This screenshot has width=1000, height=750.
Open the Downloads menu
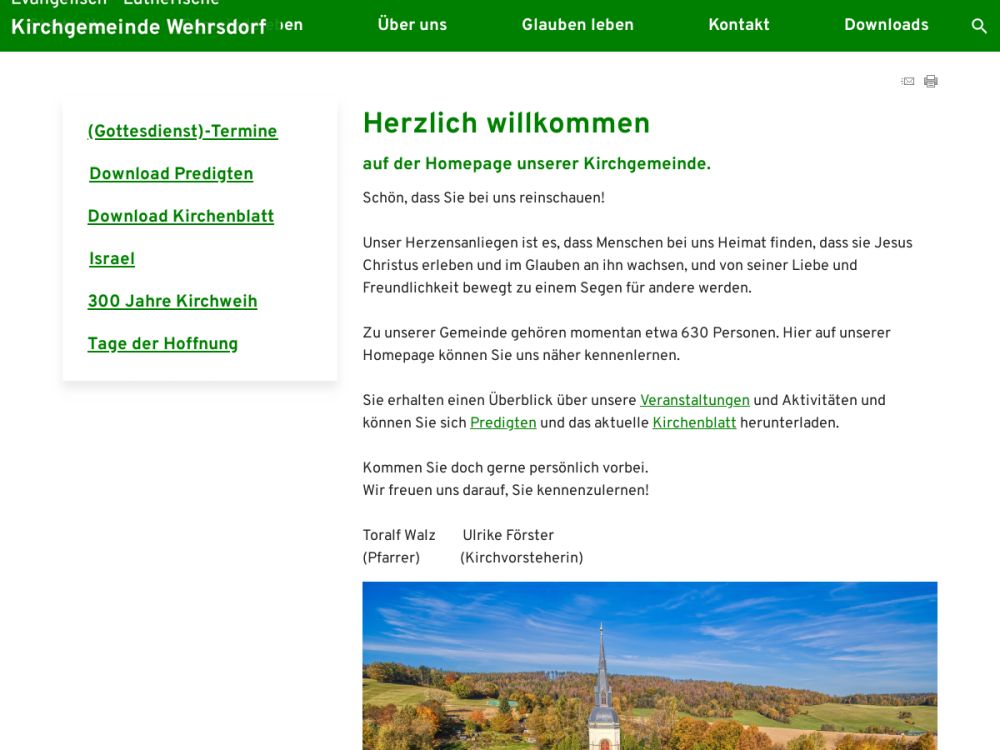(x=886, y=25)
